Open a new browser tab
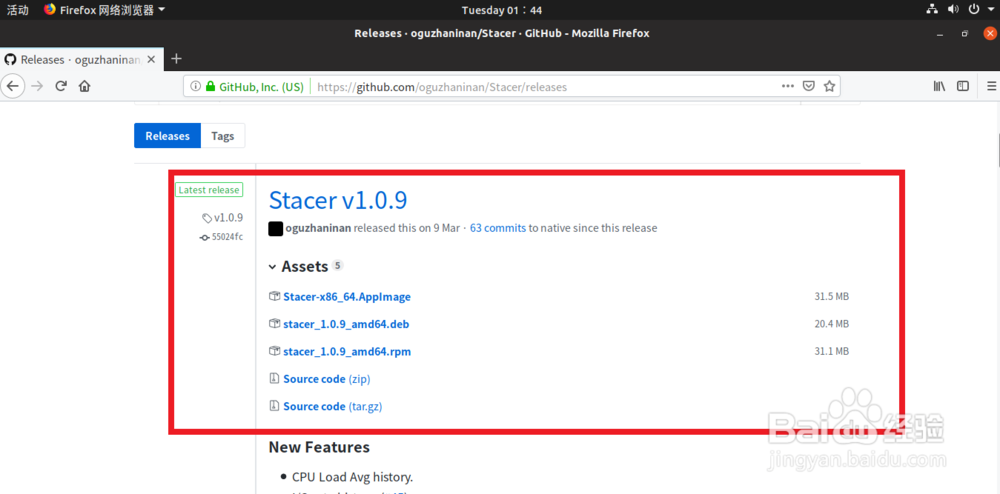The image size is (1000, 494). pyautogui.click(x=176, y=59)
